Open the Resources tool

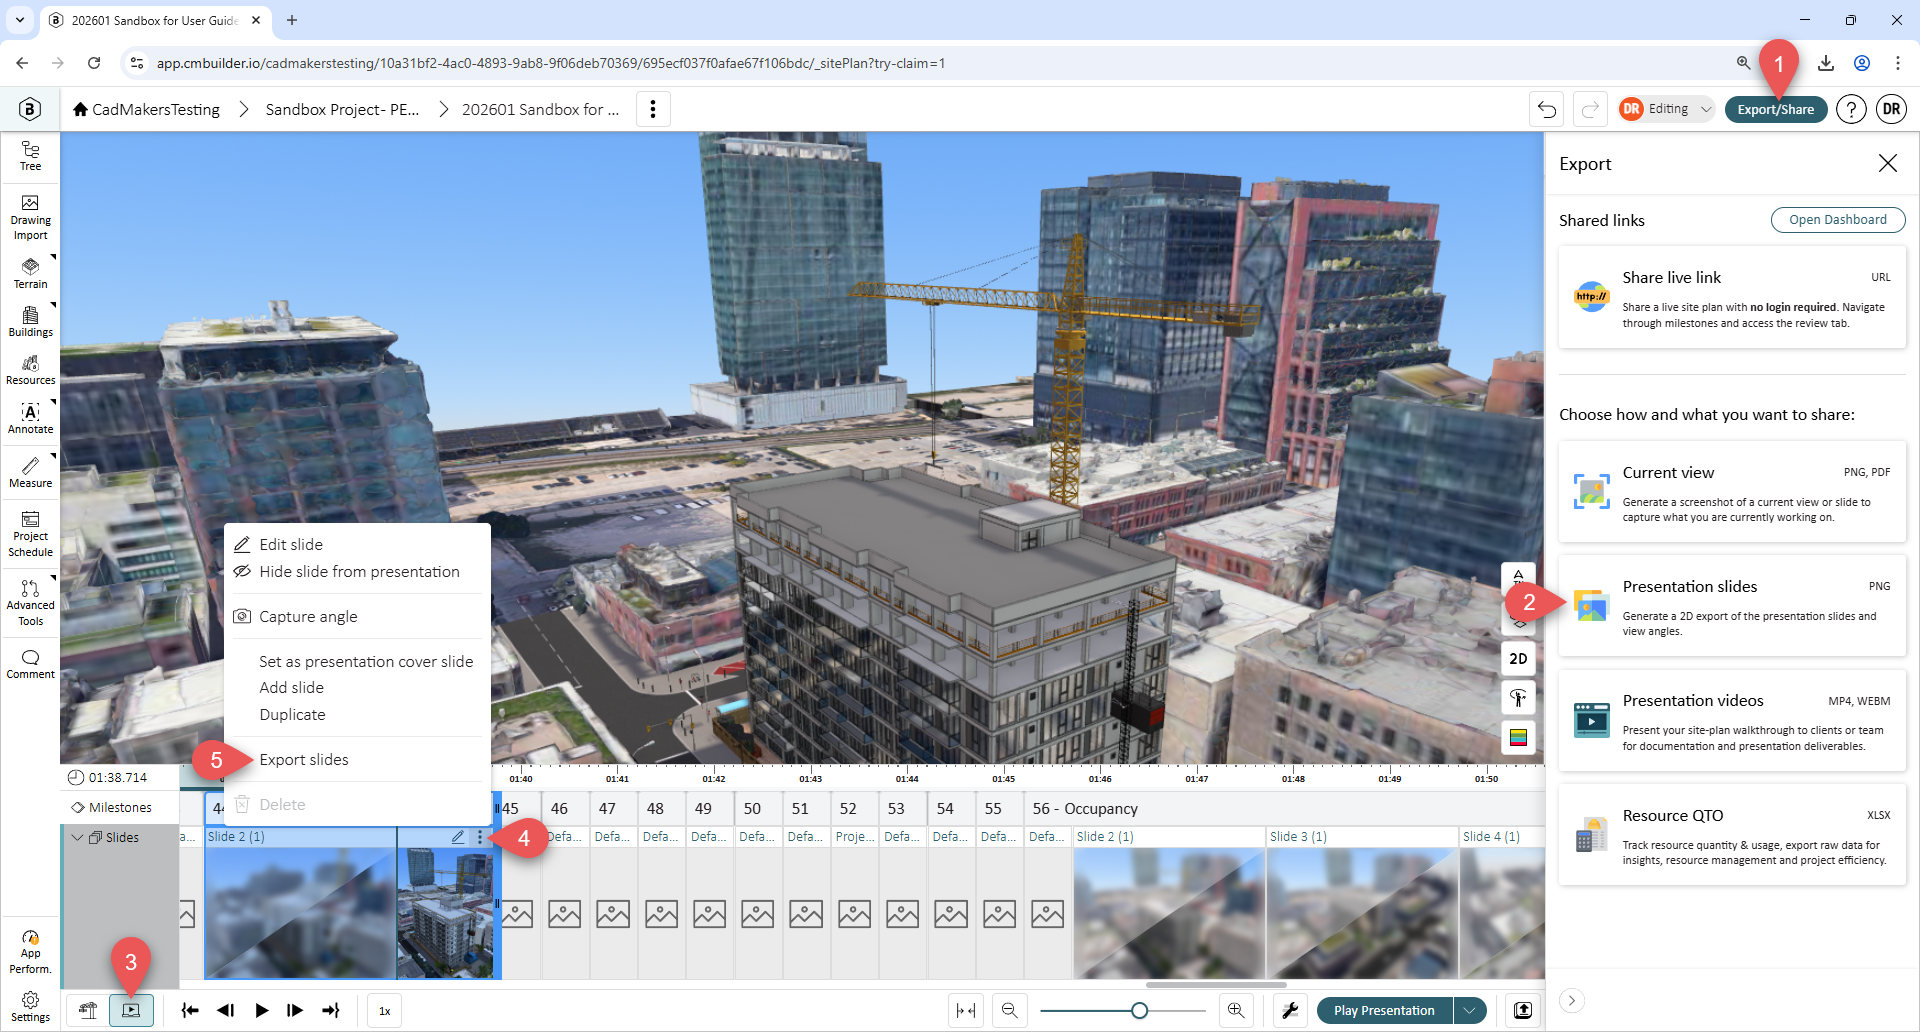(30, 369)
